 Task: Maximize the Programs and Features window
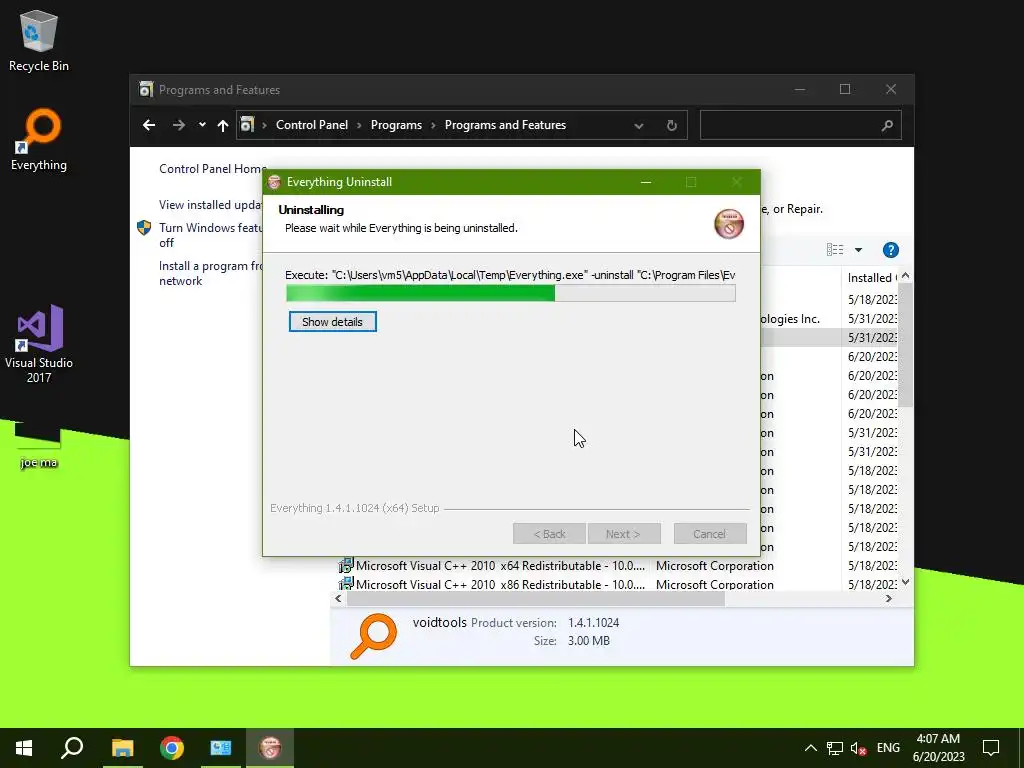(844, 89)
